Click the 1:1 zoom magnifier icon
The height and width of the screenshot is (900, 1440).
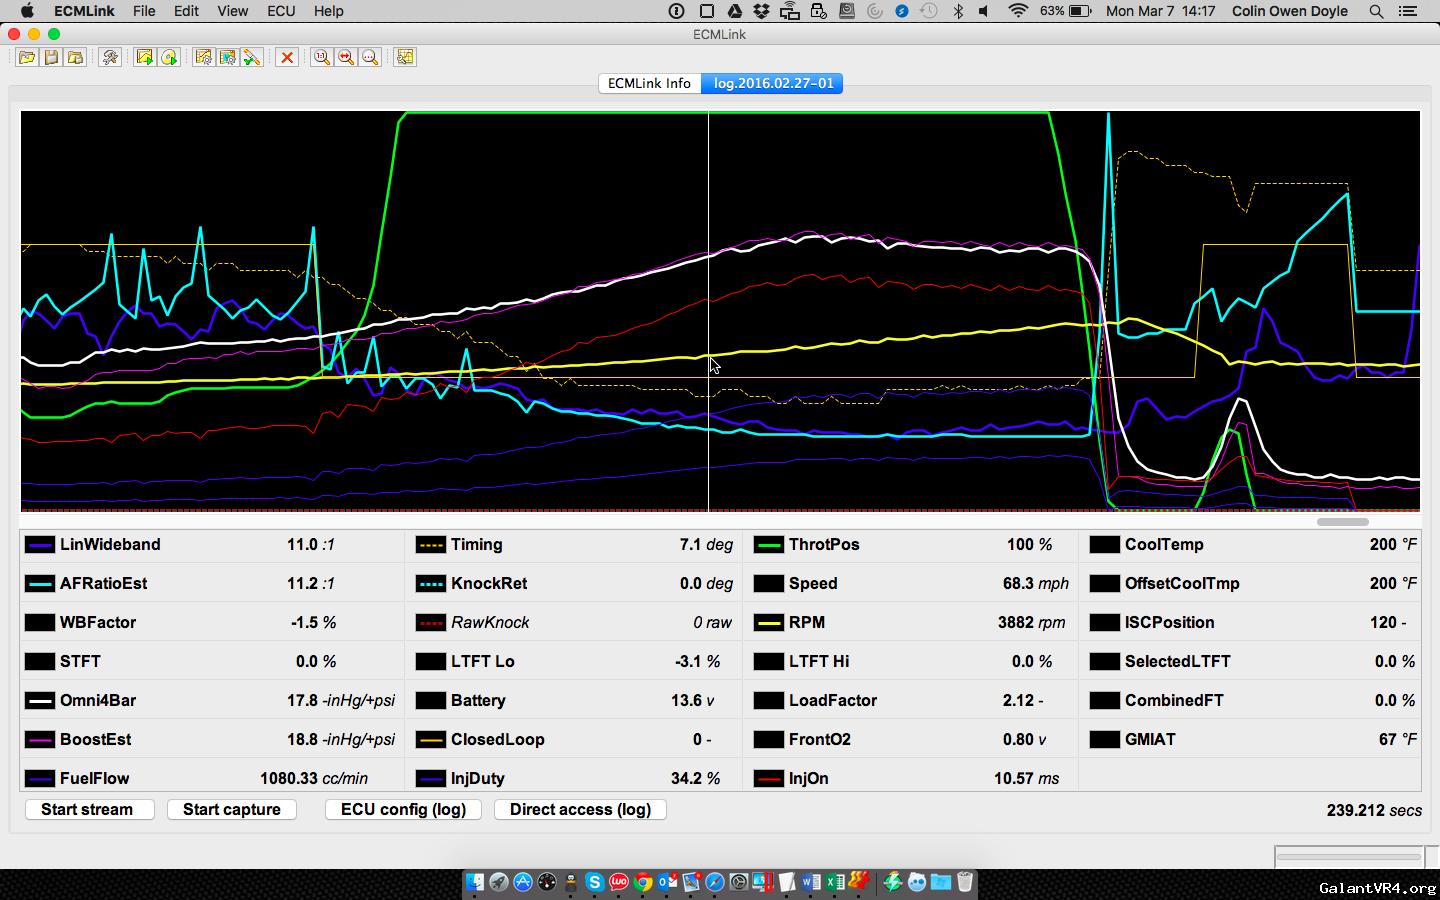321,57
